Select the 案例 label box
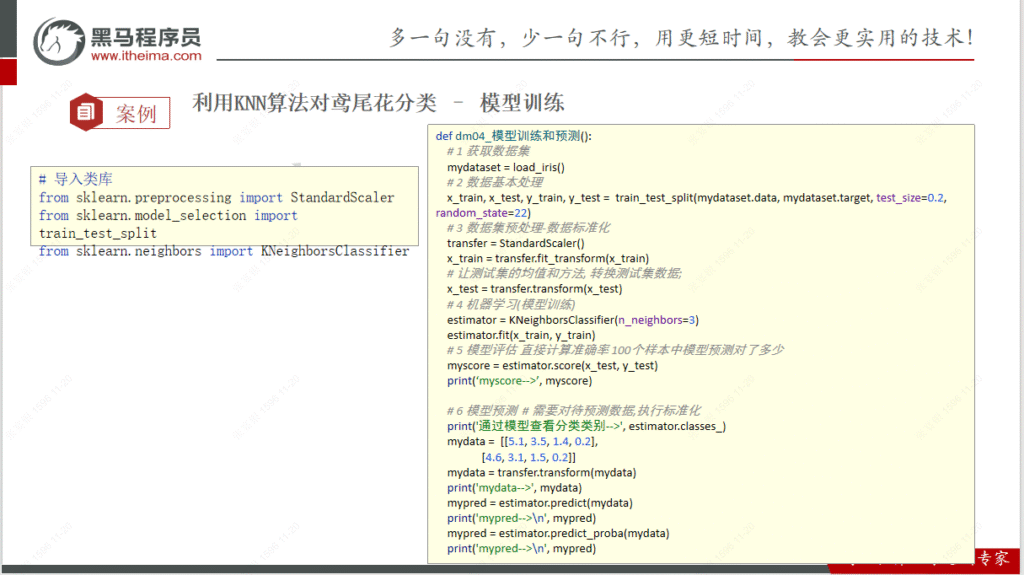Viewport: 1024px width, 575px height. pyautogui.click(x=136, y=113)
